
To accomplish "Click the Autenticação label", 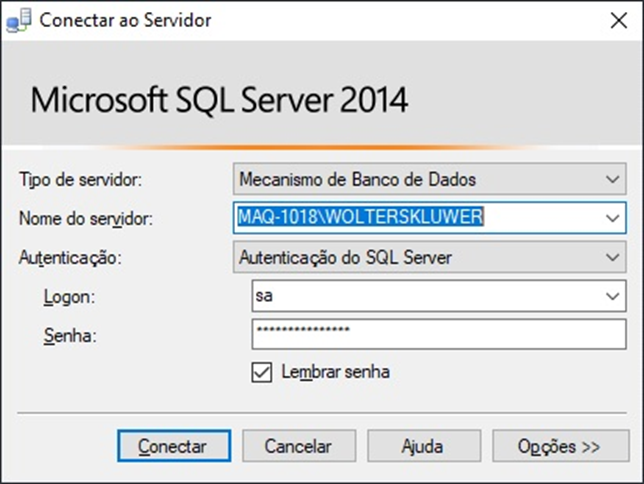I will (70, 258).
